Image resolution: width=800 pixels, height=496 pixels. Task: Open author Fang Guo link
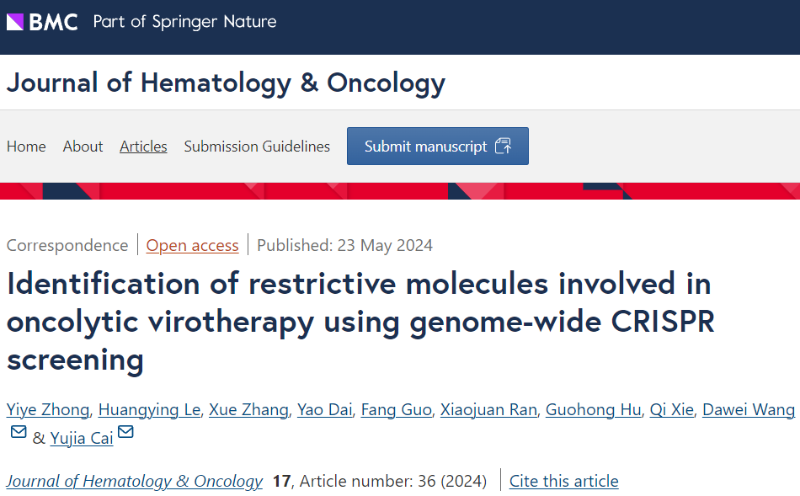[x=396, y=410]
